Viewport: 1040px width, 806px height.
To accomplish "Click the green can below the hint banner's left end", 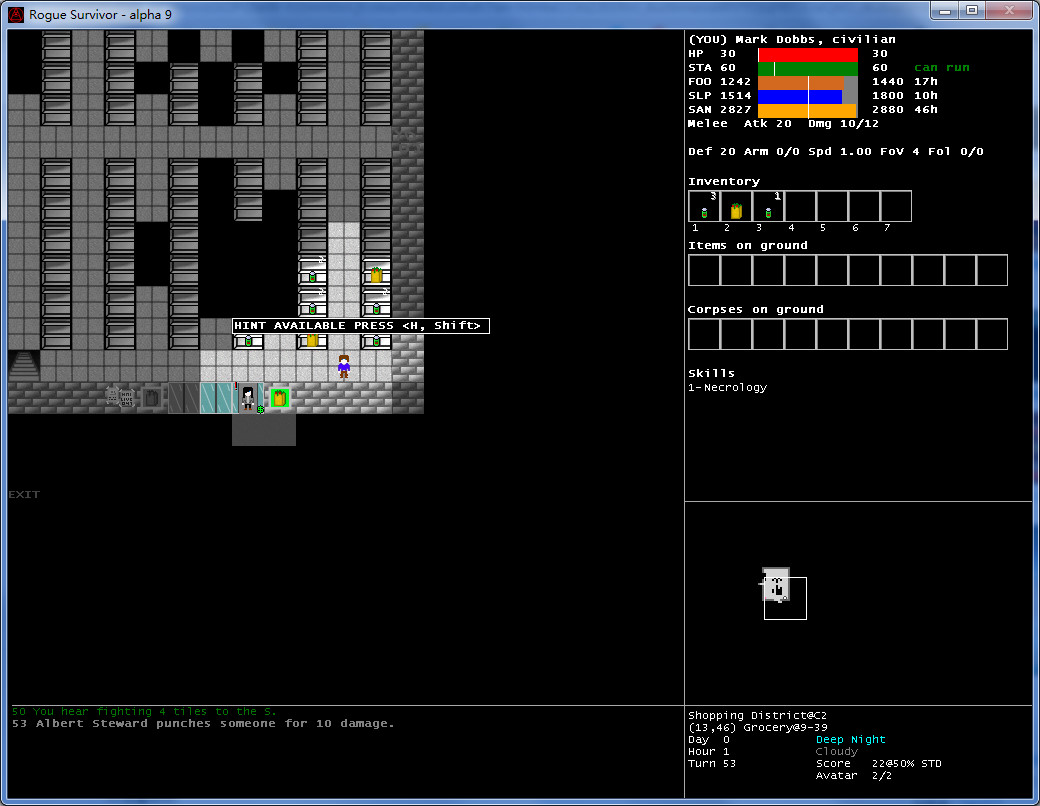I will coord(248,341).
